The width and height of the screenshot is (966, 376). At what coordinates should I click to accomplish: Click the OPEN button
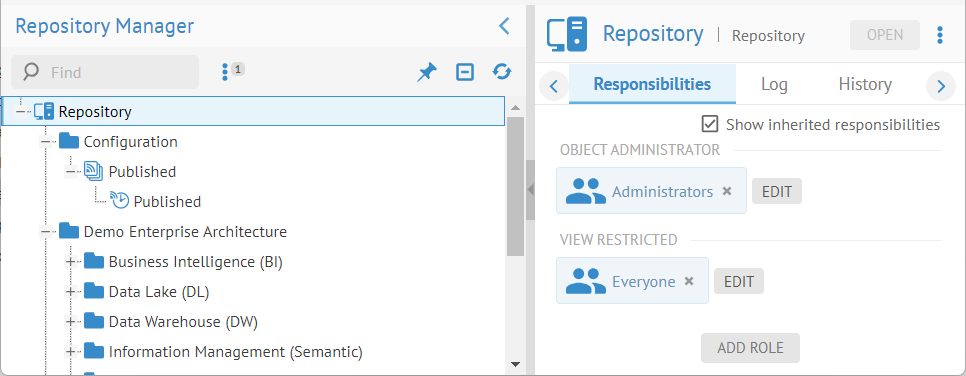point(885,35)
